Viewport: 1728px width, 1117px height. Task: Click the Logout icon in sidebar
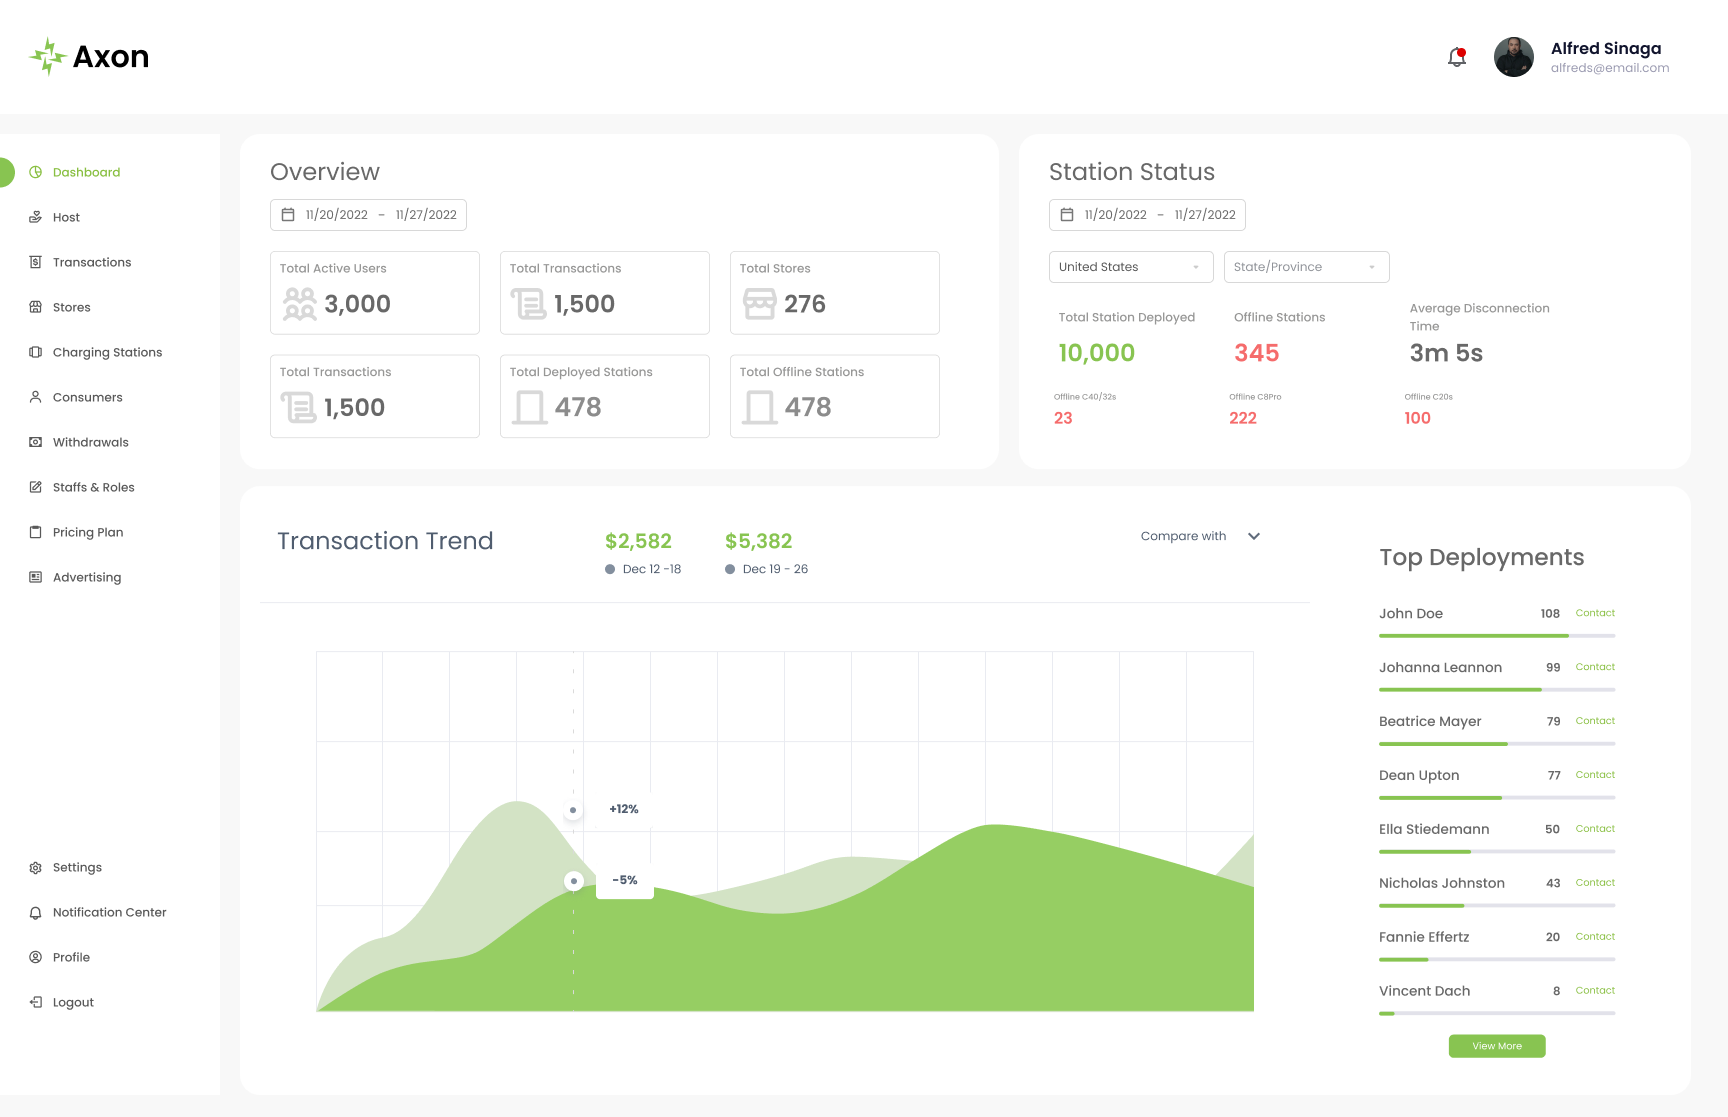point(36,1002)
